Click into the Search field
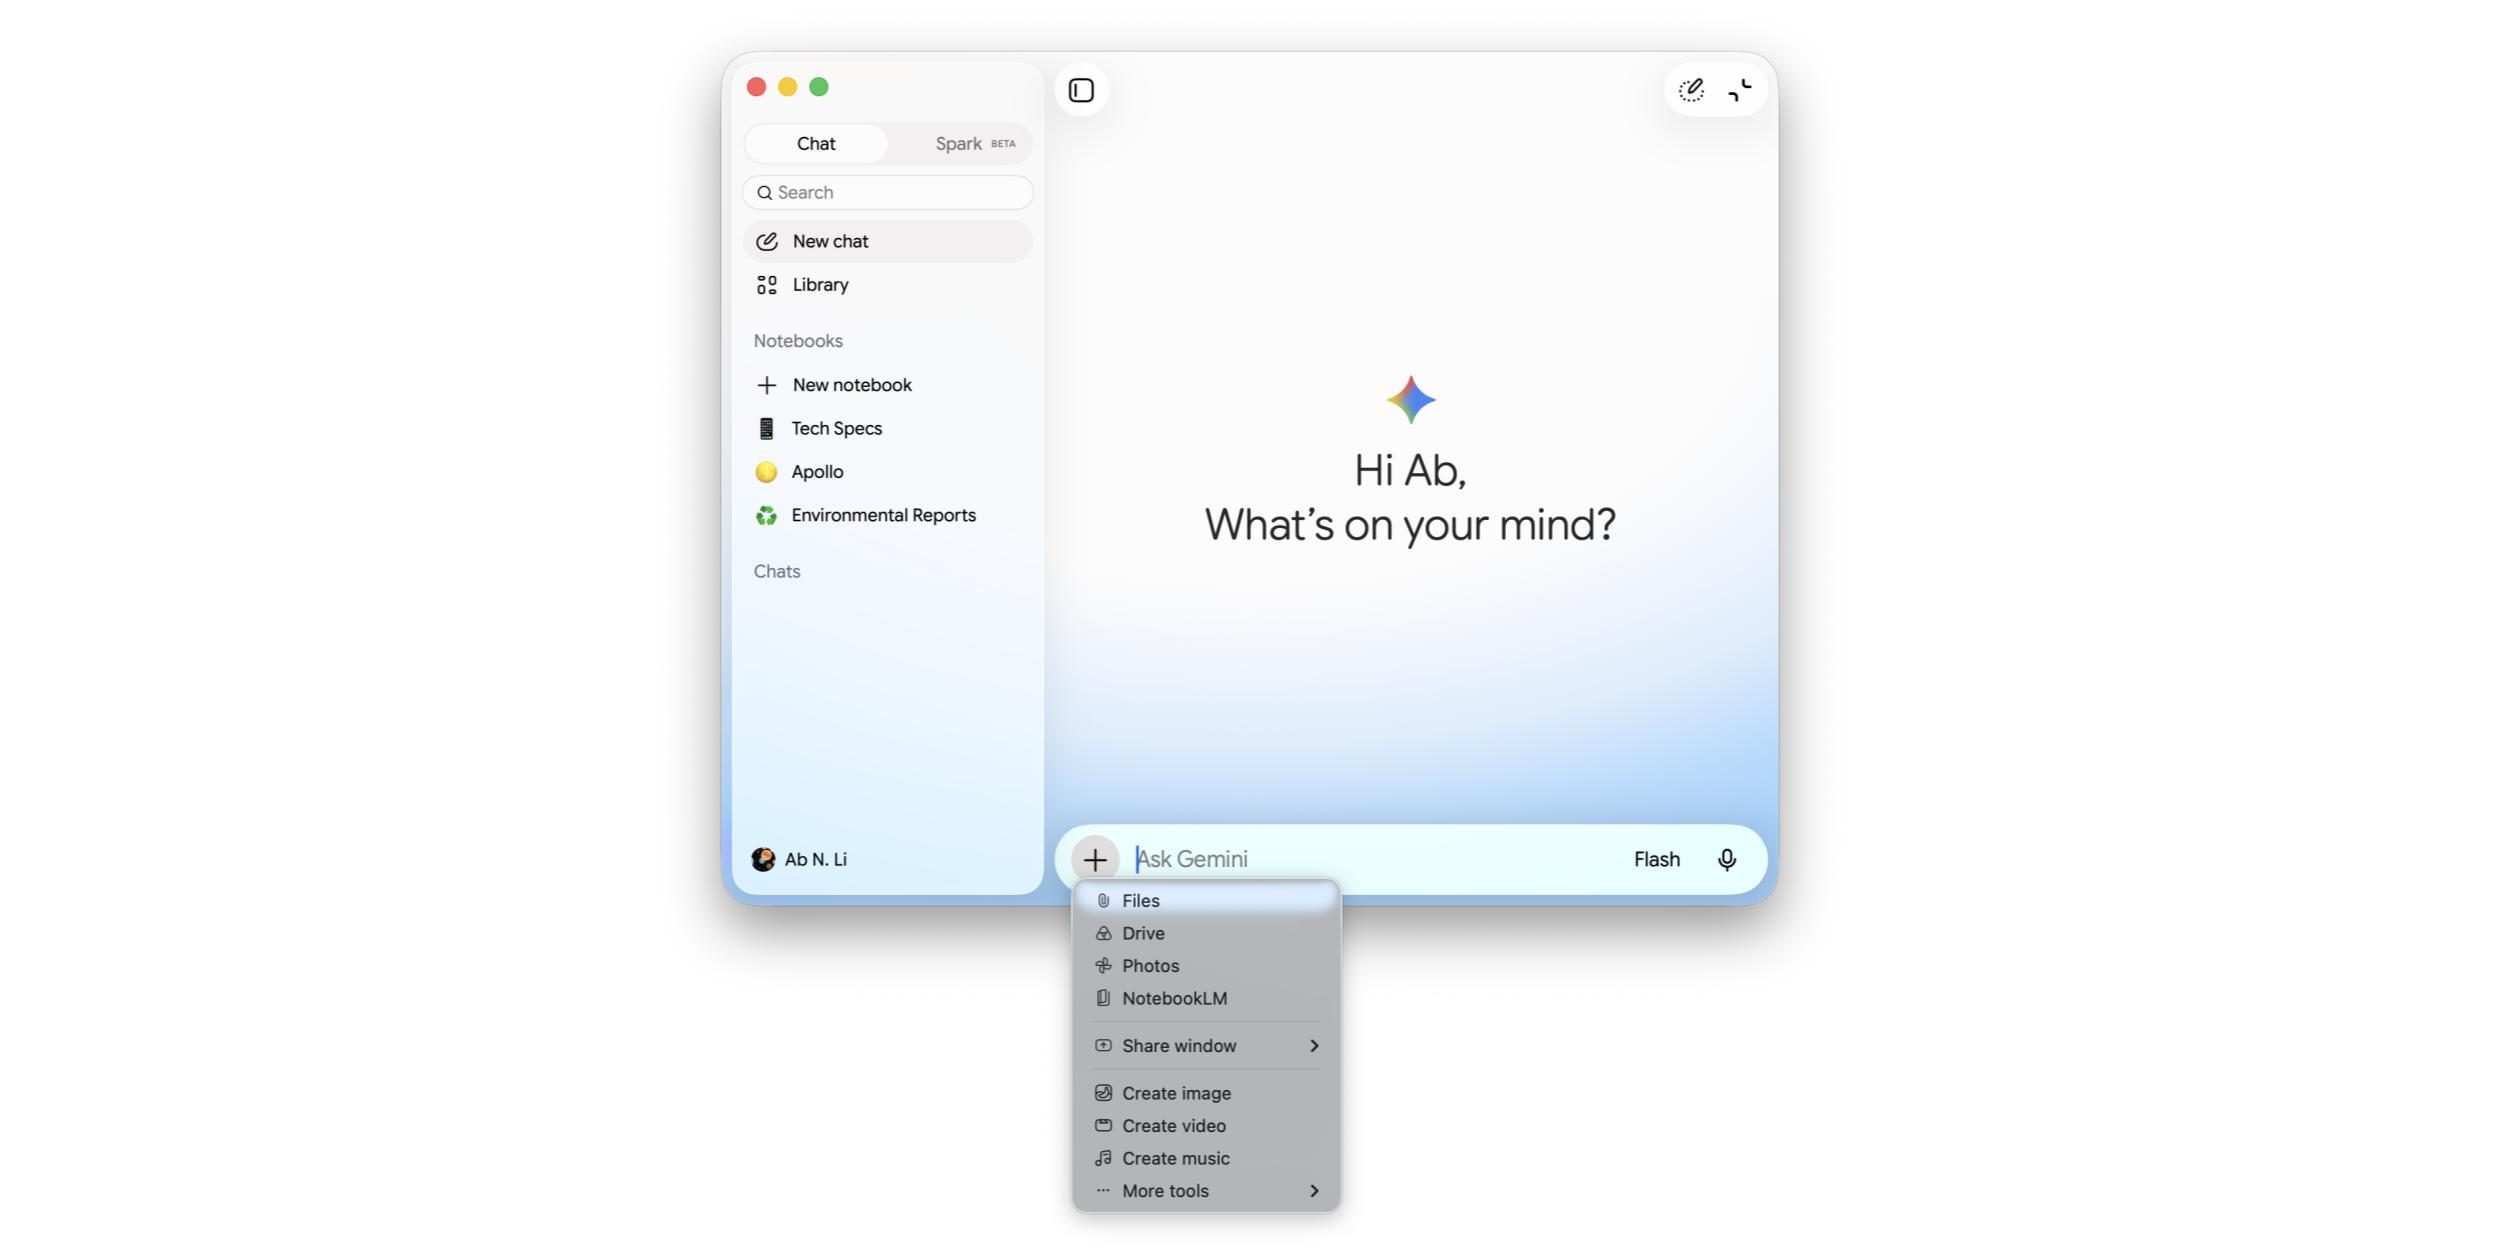 (888, 193)
